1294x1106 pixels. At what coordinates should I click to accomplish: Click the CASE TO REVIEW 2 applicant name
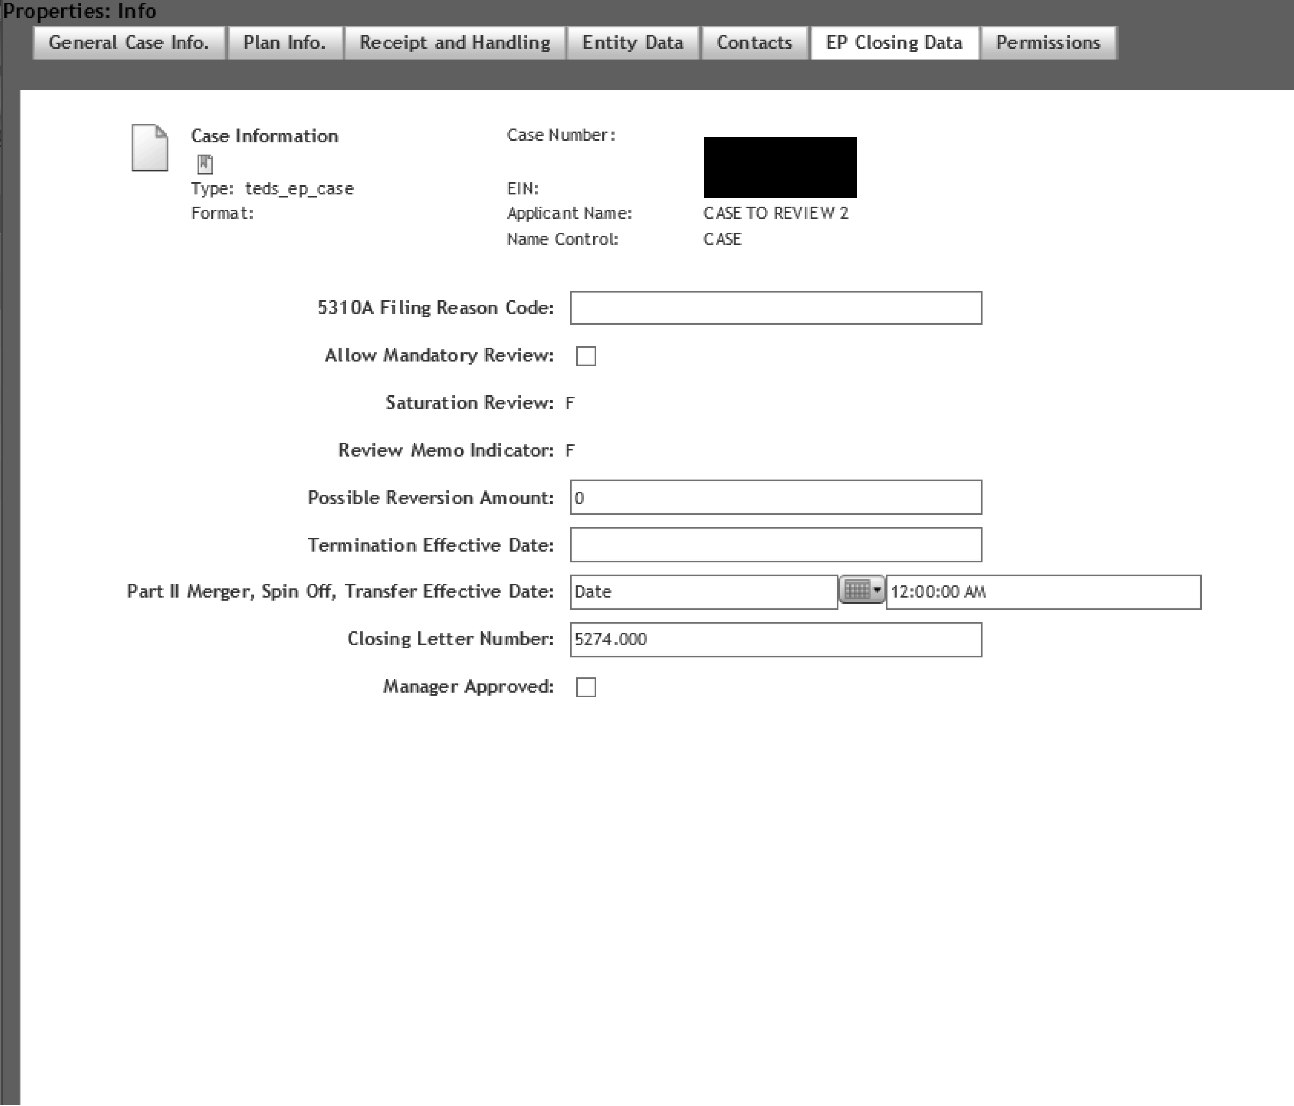click(x=775, y=213)
